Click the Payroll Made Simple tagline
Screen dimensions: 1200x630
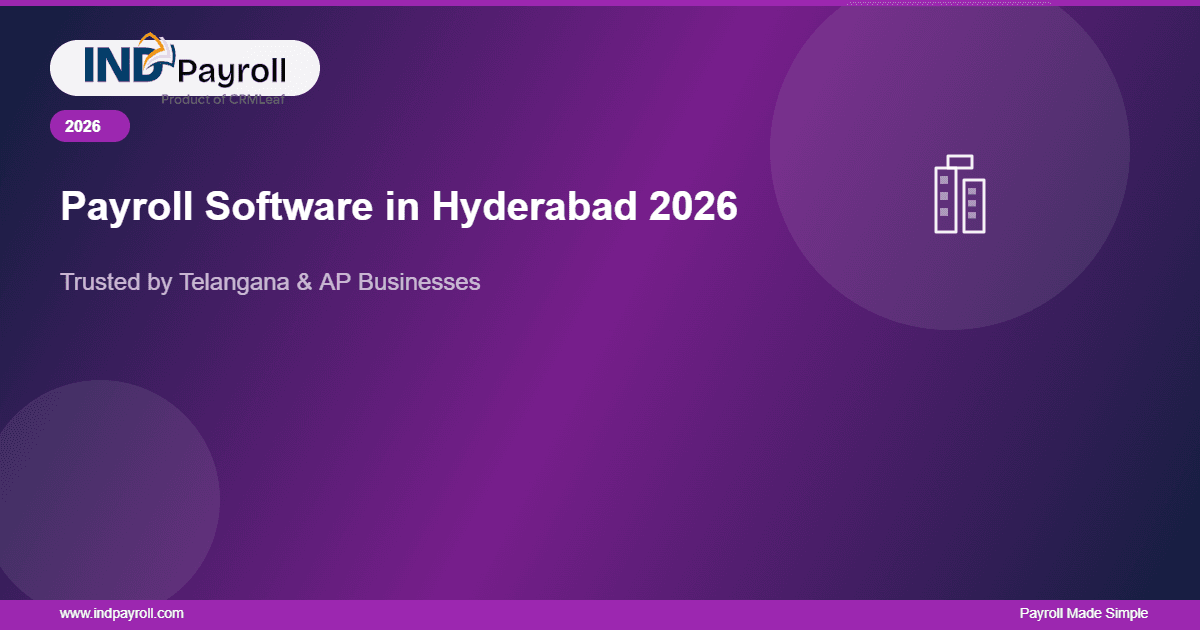point(1083,613)
